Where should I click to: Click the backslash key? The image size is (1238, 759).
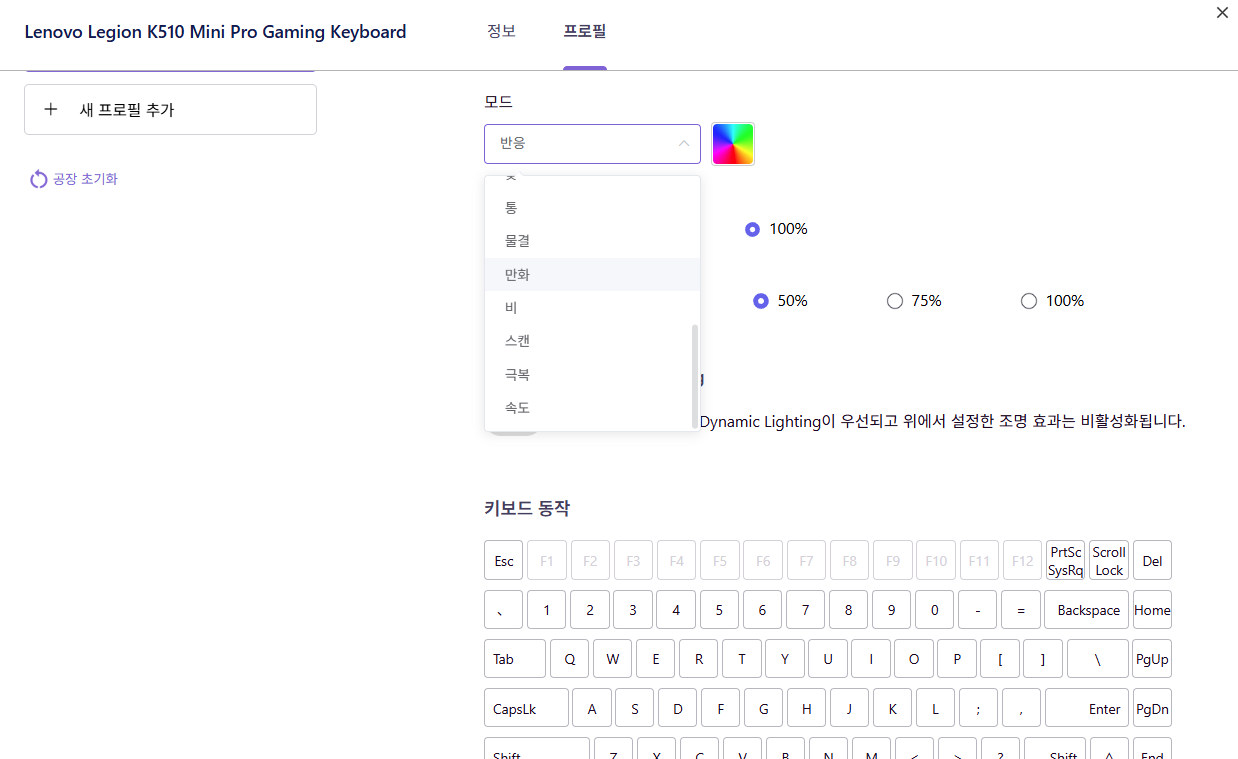pyautogui.click(x=1098, y=659)
